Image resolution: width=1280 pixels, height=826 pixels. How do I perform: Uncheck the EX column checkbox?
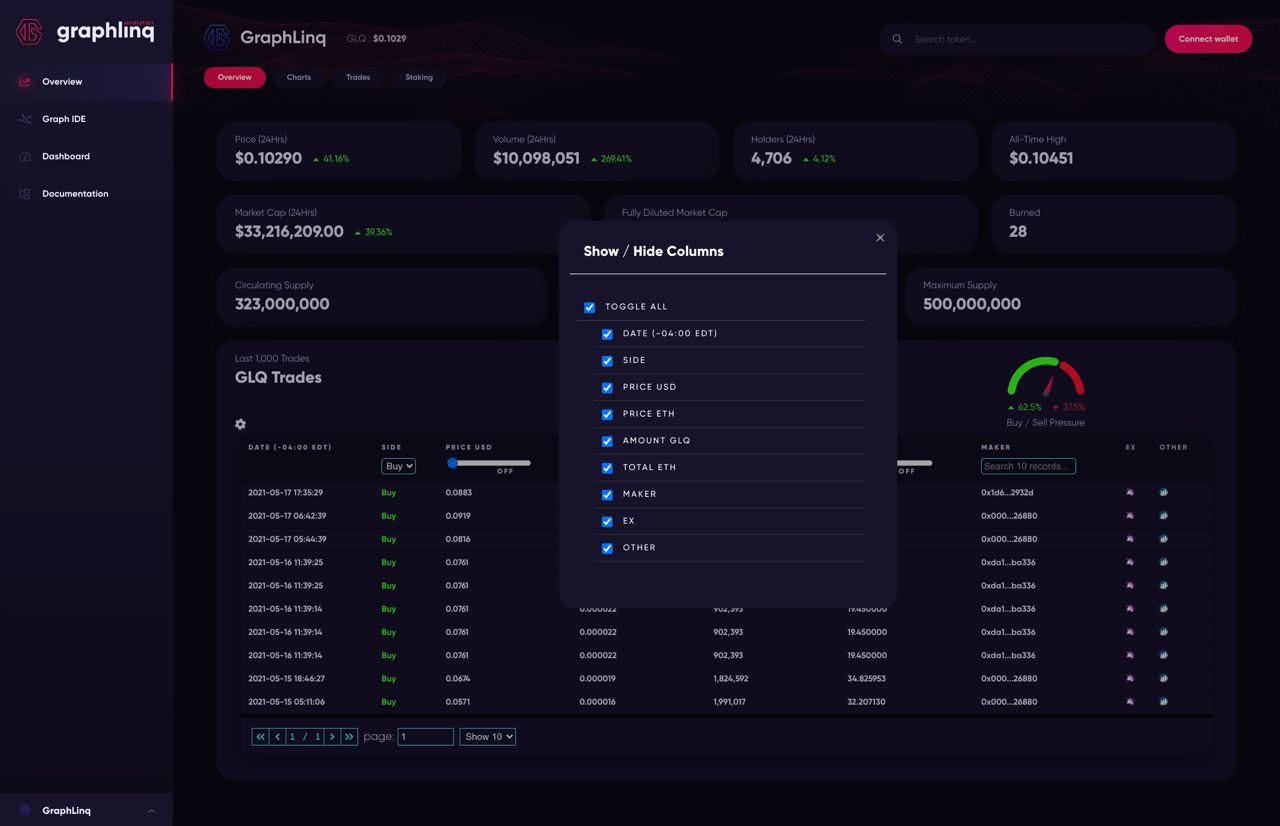click(607, 521)
